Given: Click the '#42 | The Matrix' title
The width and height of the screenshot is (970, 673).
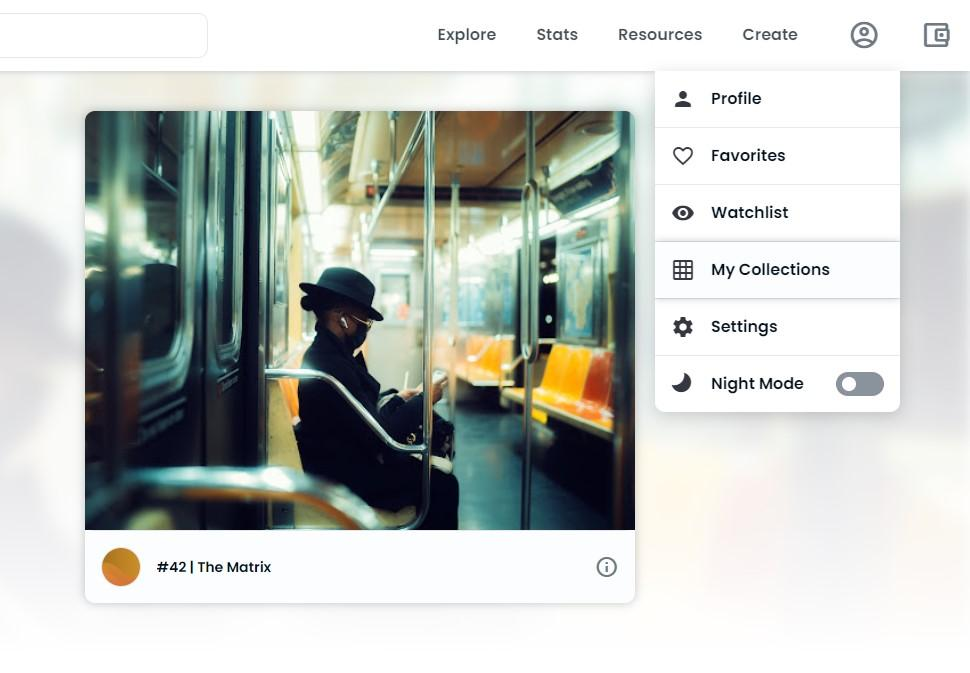Looking at the screenshot, I should (213, 567).
